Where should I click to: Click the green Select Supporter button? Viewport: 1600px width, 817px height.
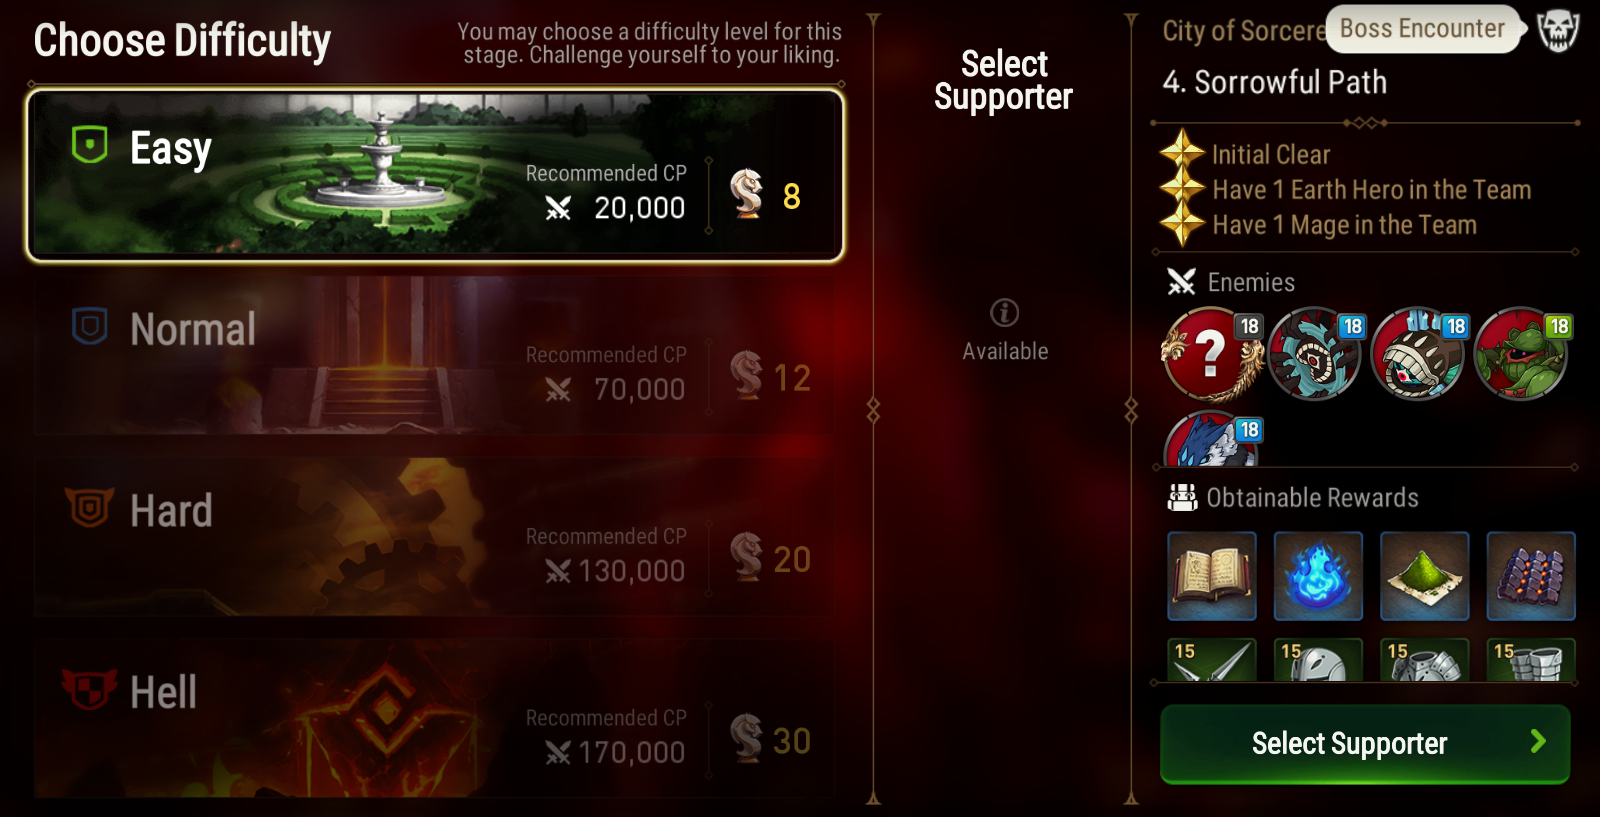1365,743
